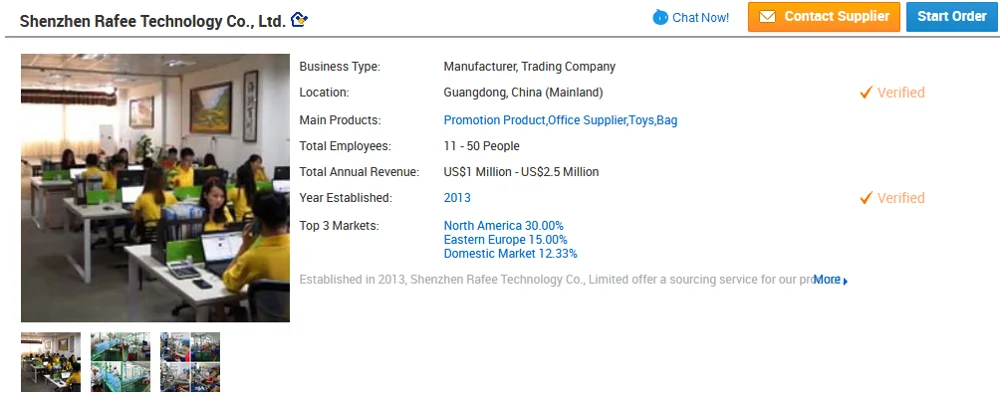Select North America 30.00% market link
Viewport: 1000px width, 397px height.
pos(503,226)
